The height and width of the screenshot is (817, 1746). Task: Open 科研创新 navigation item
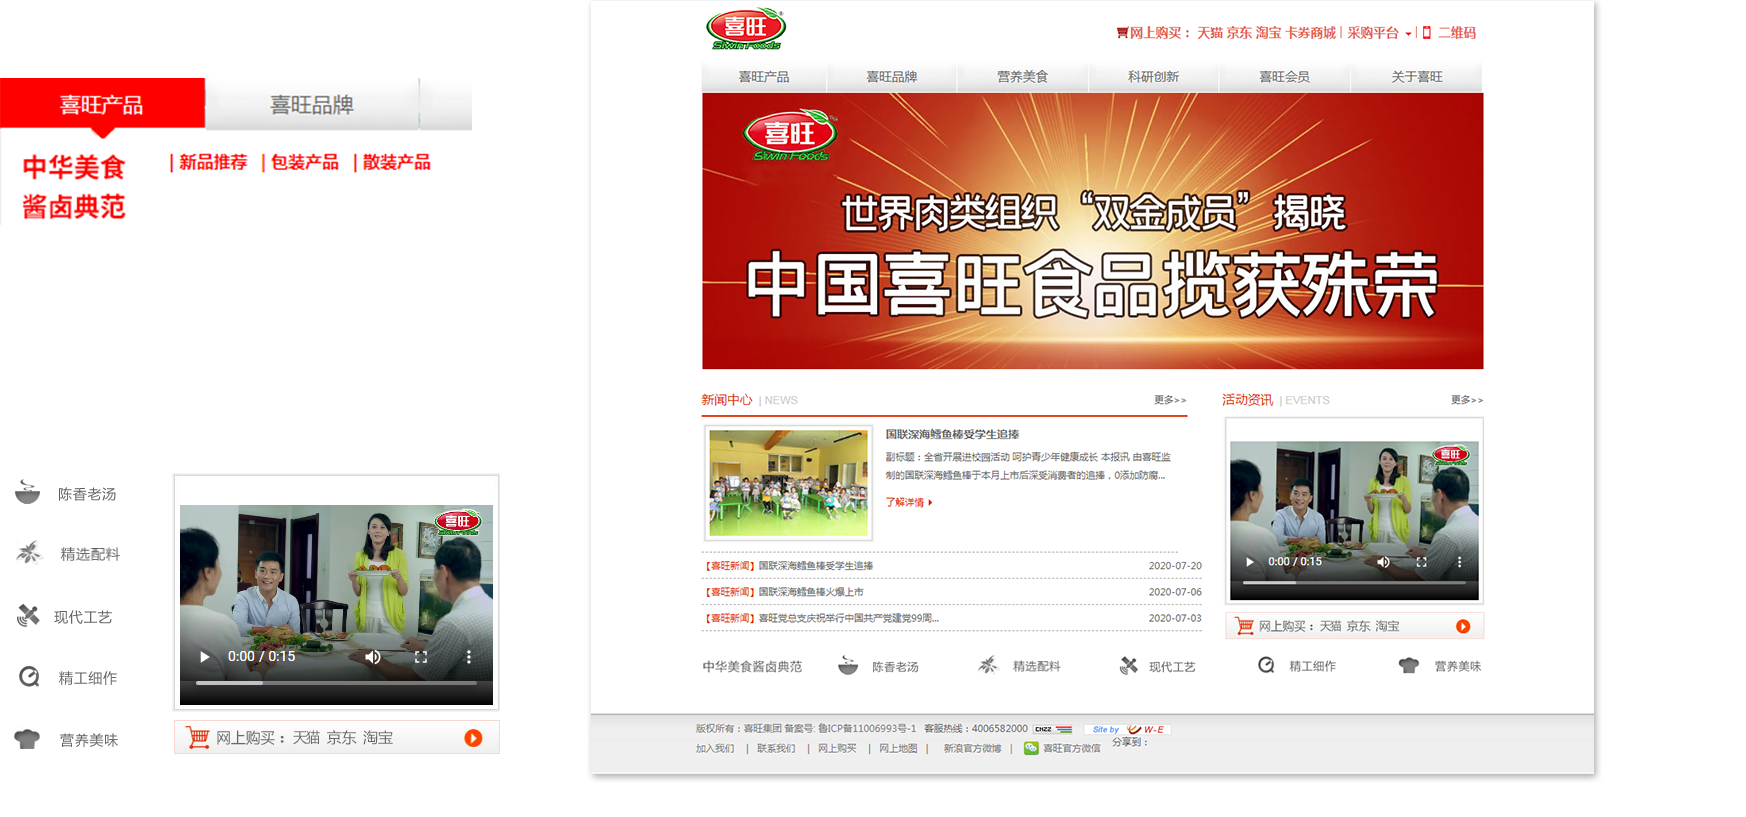1153,77
